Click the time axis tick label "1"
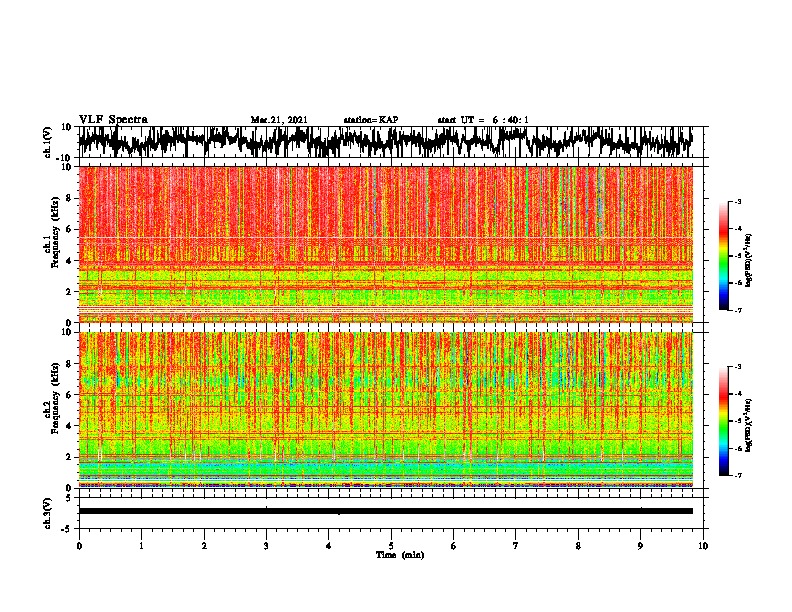This screenshot has width=792, height=612. tap(141, 546)
